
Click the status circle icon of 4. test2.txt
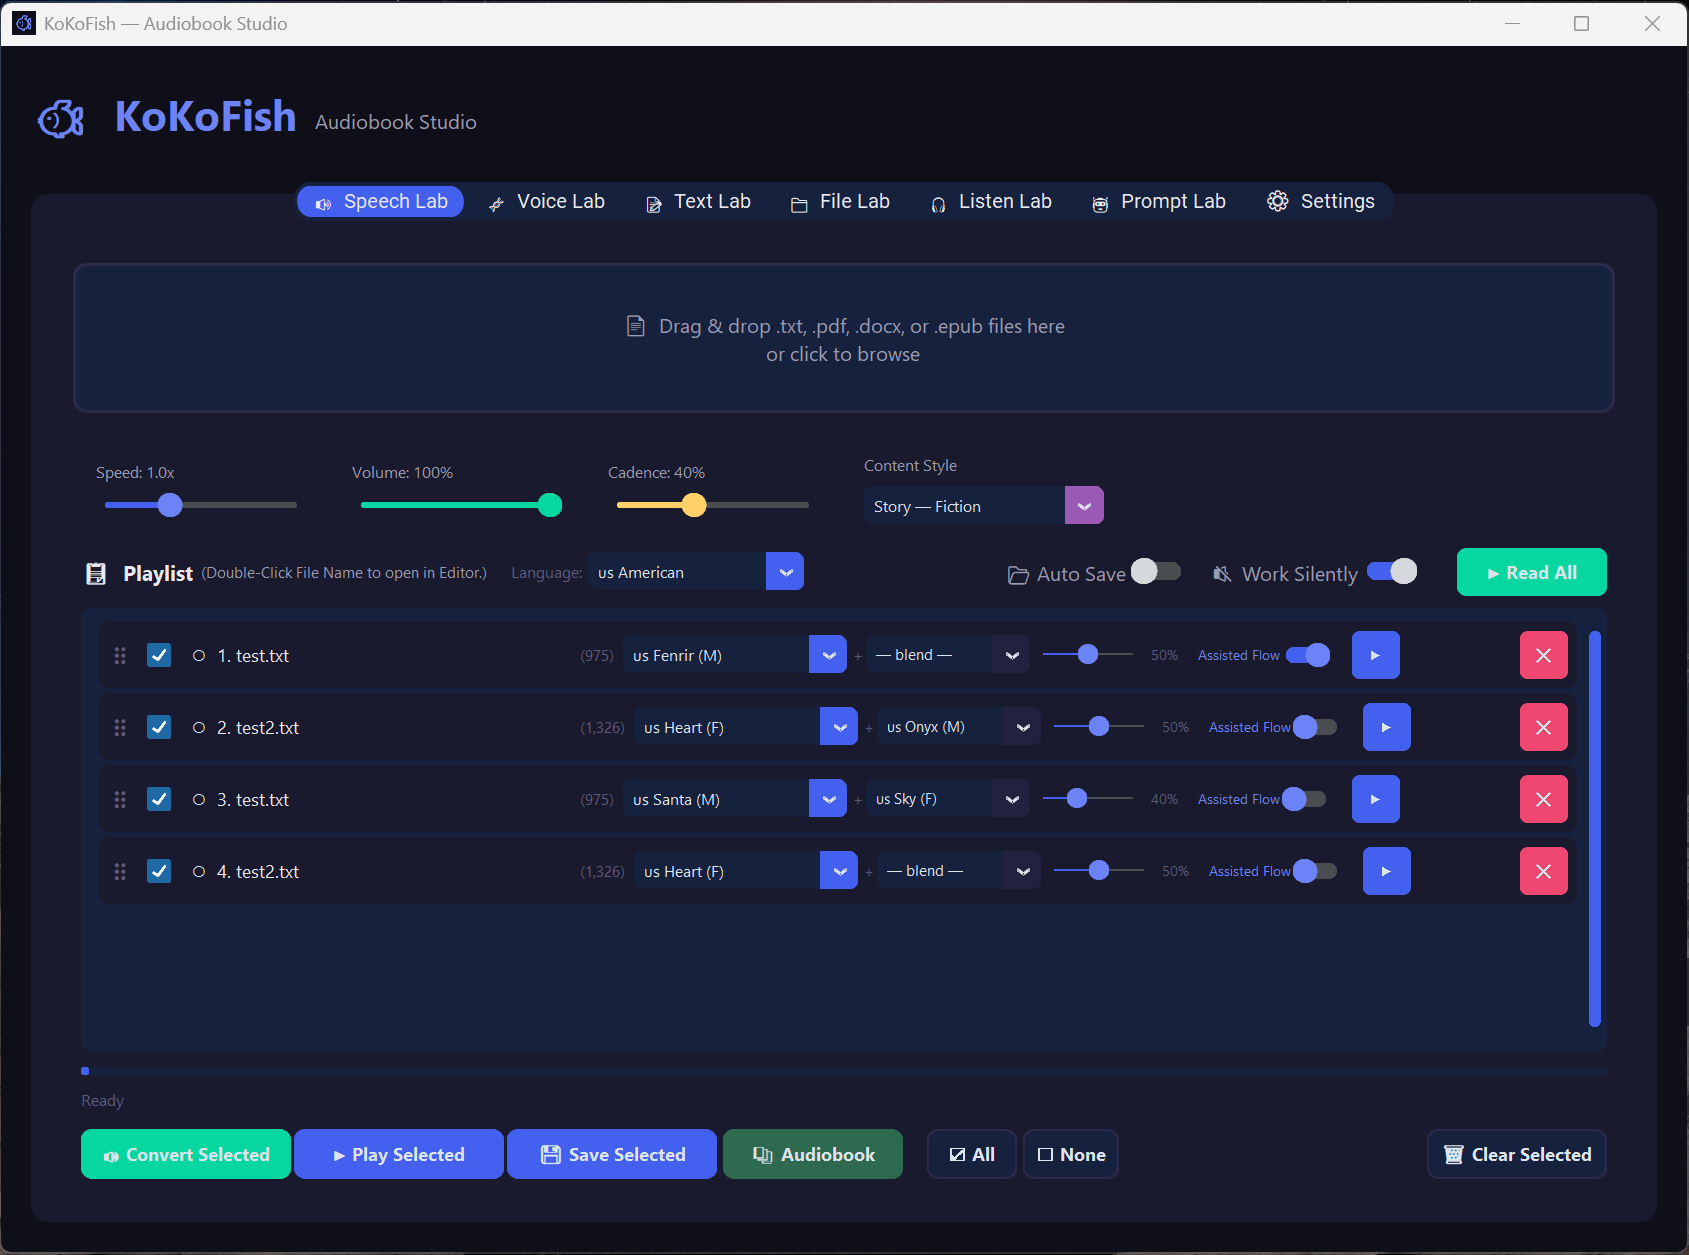pyautogui.click(x=199, y=871)
